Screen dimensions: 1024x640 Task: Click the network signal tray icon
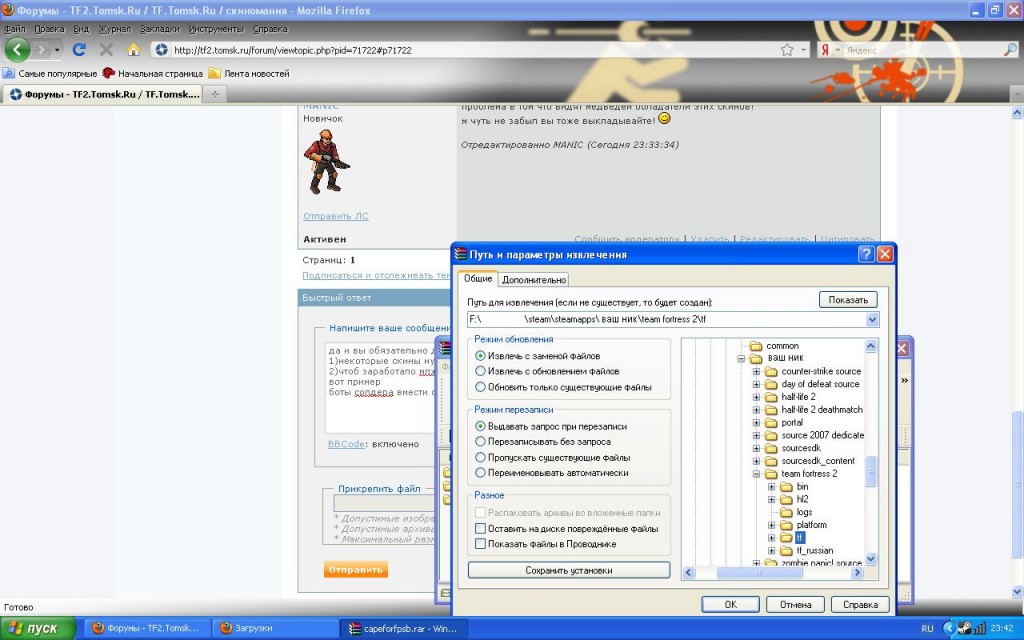(x=980, y=628)
